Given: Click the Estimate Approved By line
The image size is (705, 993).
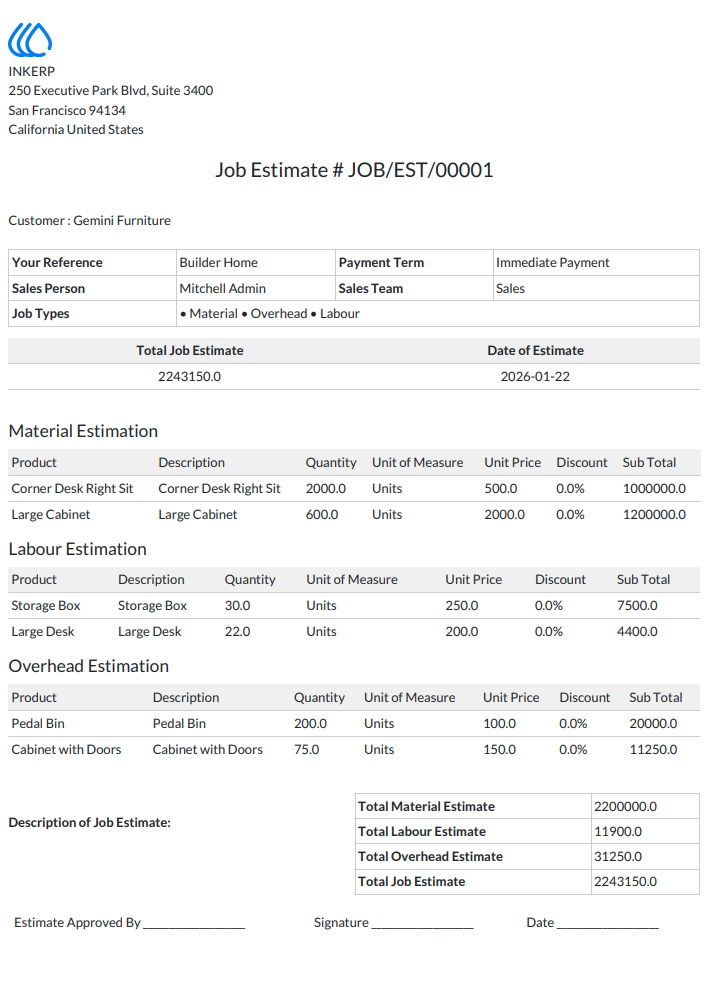Looking at the screenshot, I should (129, 923).
